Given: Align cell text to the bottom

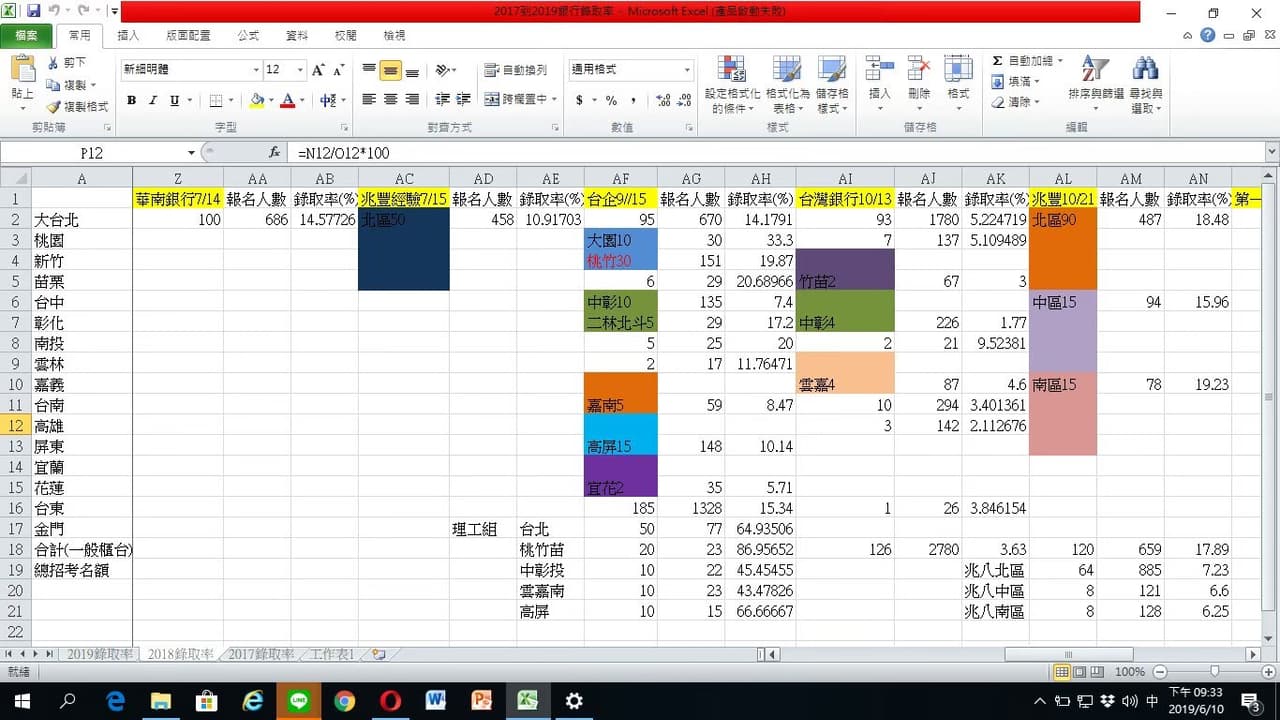Looking at the screenshot, I should tap(412, 70).
